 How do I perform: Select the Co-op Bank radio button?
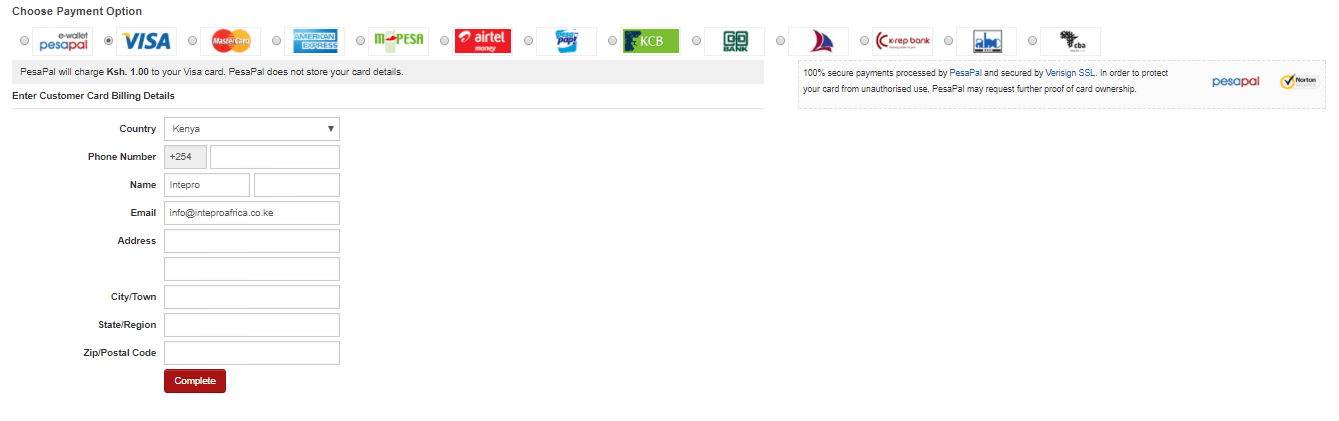pos(696,41)
